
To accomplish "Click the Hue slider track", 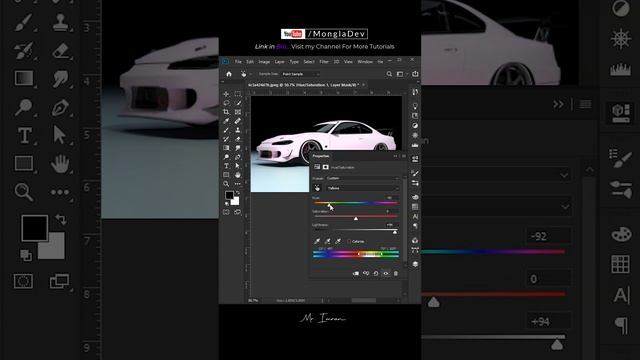I will pyautogui.click(x=356, y=203).
